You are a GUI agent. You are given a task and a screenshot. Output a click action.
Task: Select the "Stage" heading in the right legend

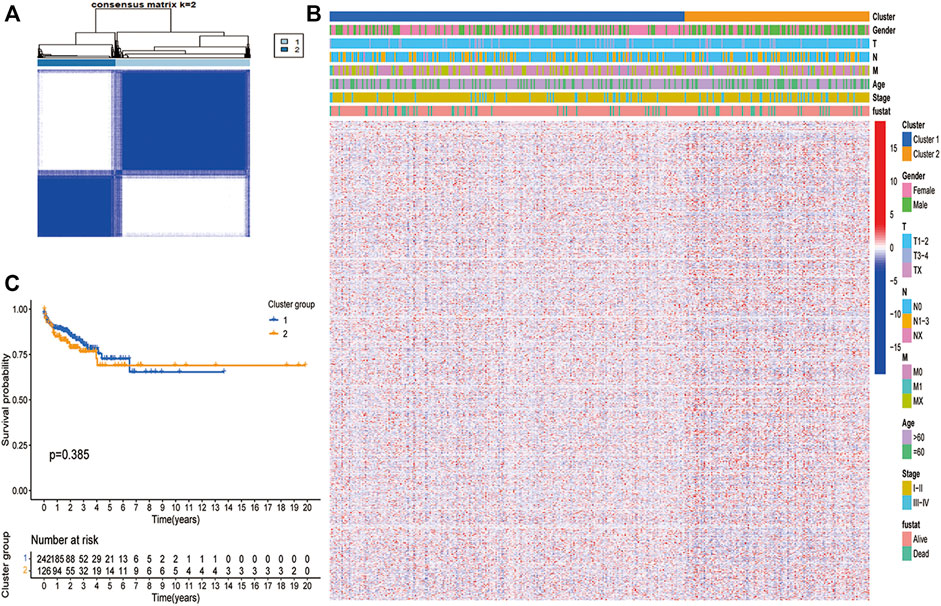click(x=911, y=474)
